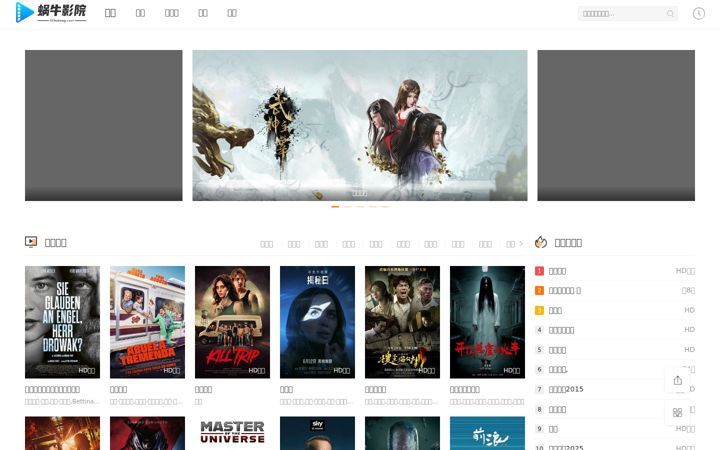Screen dimensions: 720x450
Task: Select the active orange carousel indicator dot
Action: coord(335,207)
